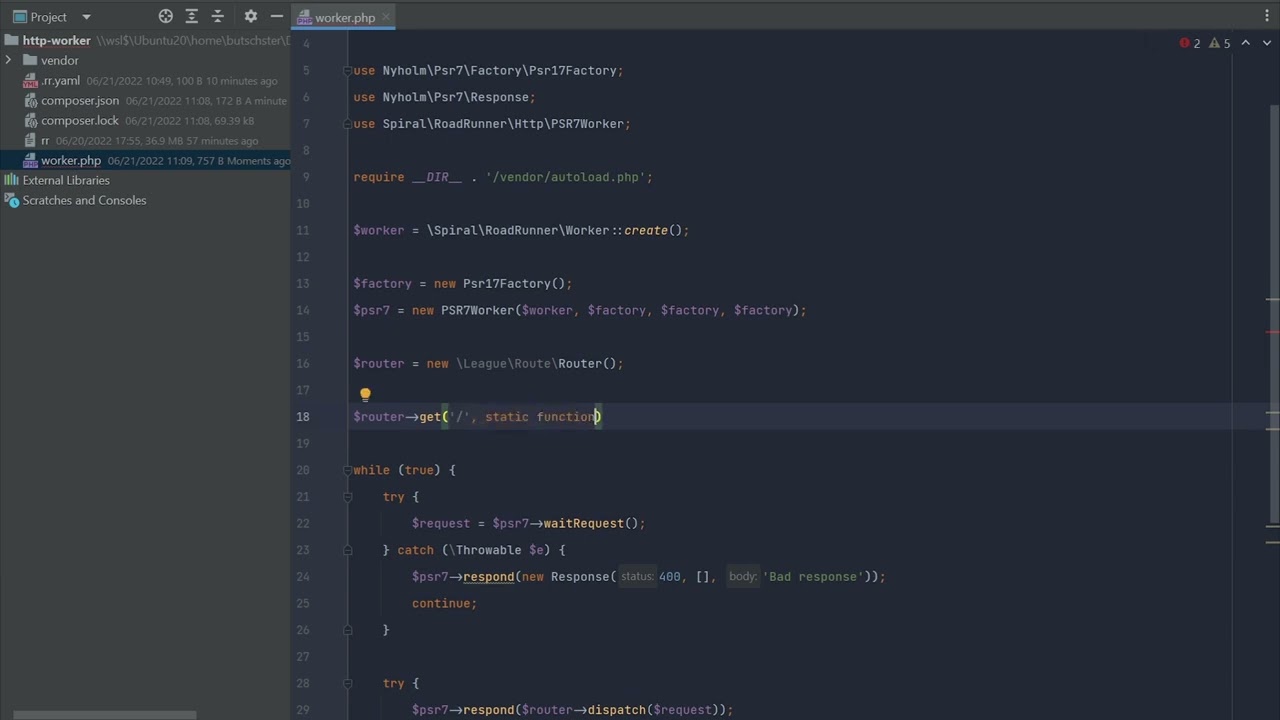The image size is (1280, 720).
Task: Select the vendor folder row
Action: (145, 60)
